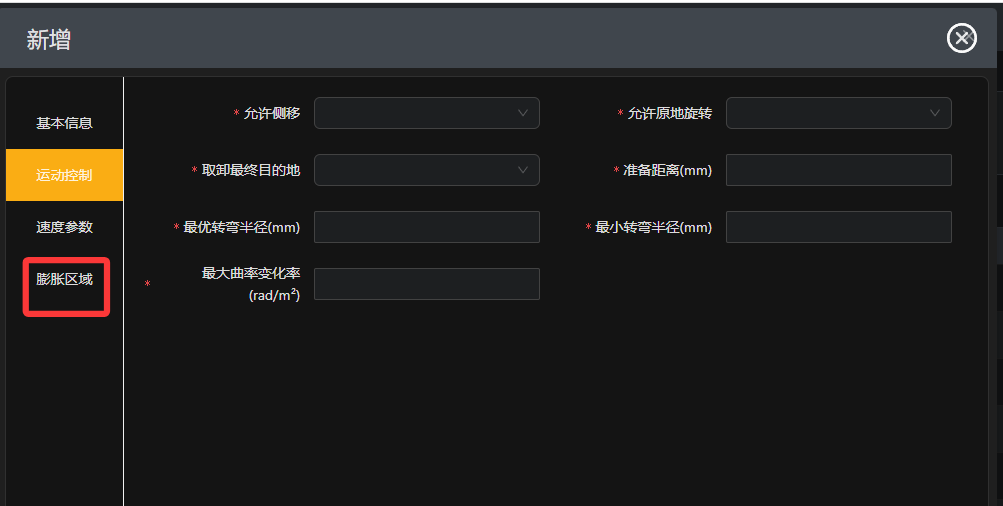Switch to the 基本信息 tab
Viewport: 1003px width, 506px height.
[x=65, y=123]
